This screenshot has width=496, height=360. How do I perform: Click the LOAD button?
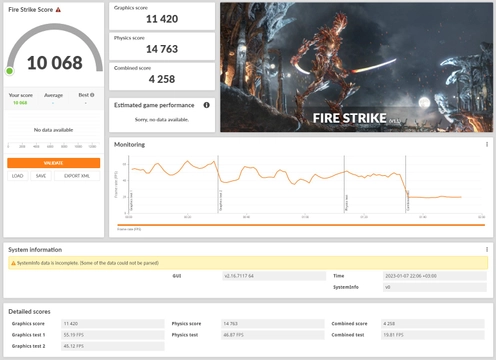[17, 176]
